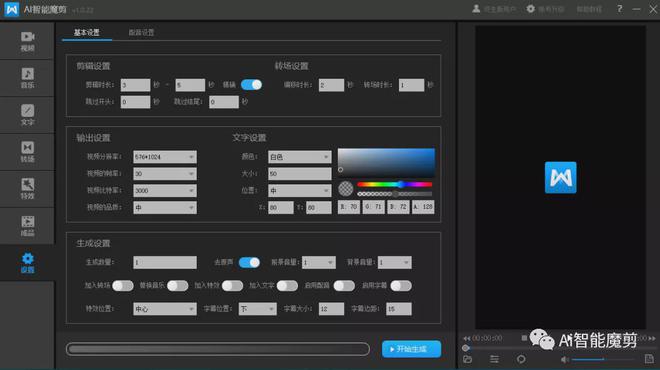This screenshot has height=370, width=660.
Task: Enable the 加入文字 switch
Action: pos(287,286)
